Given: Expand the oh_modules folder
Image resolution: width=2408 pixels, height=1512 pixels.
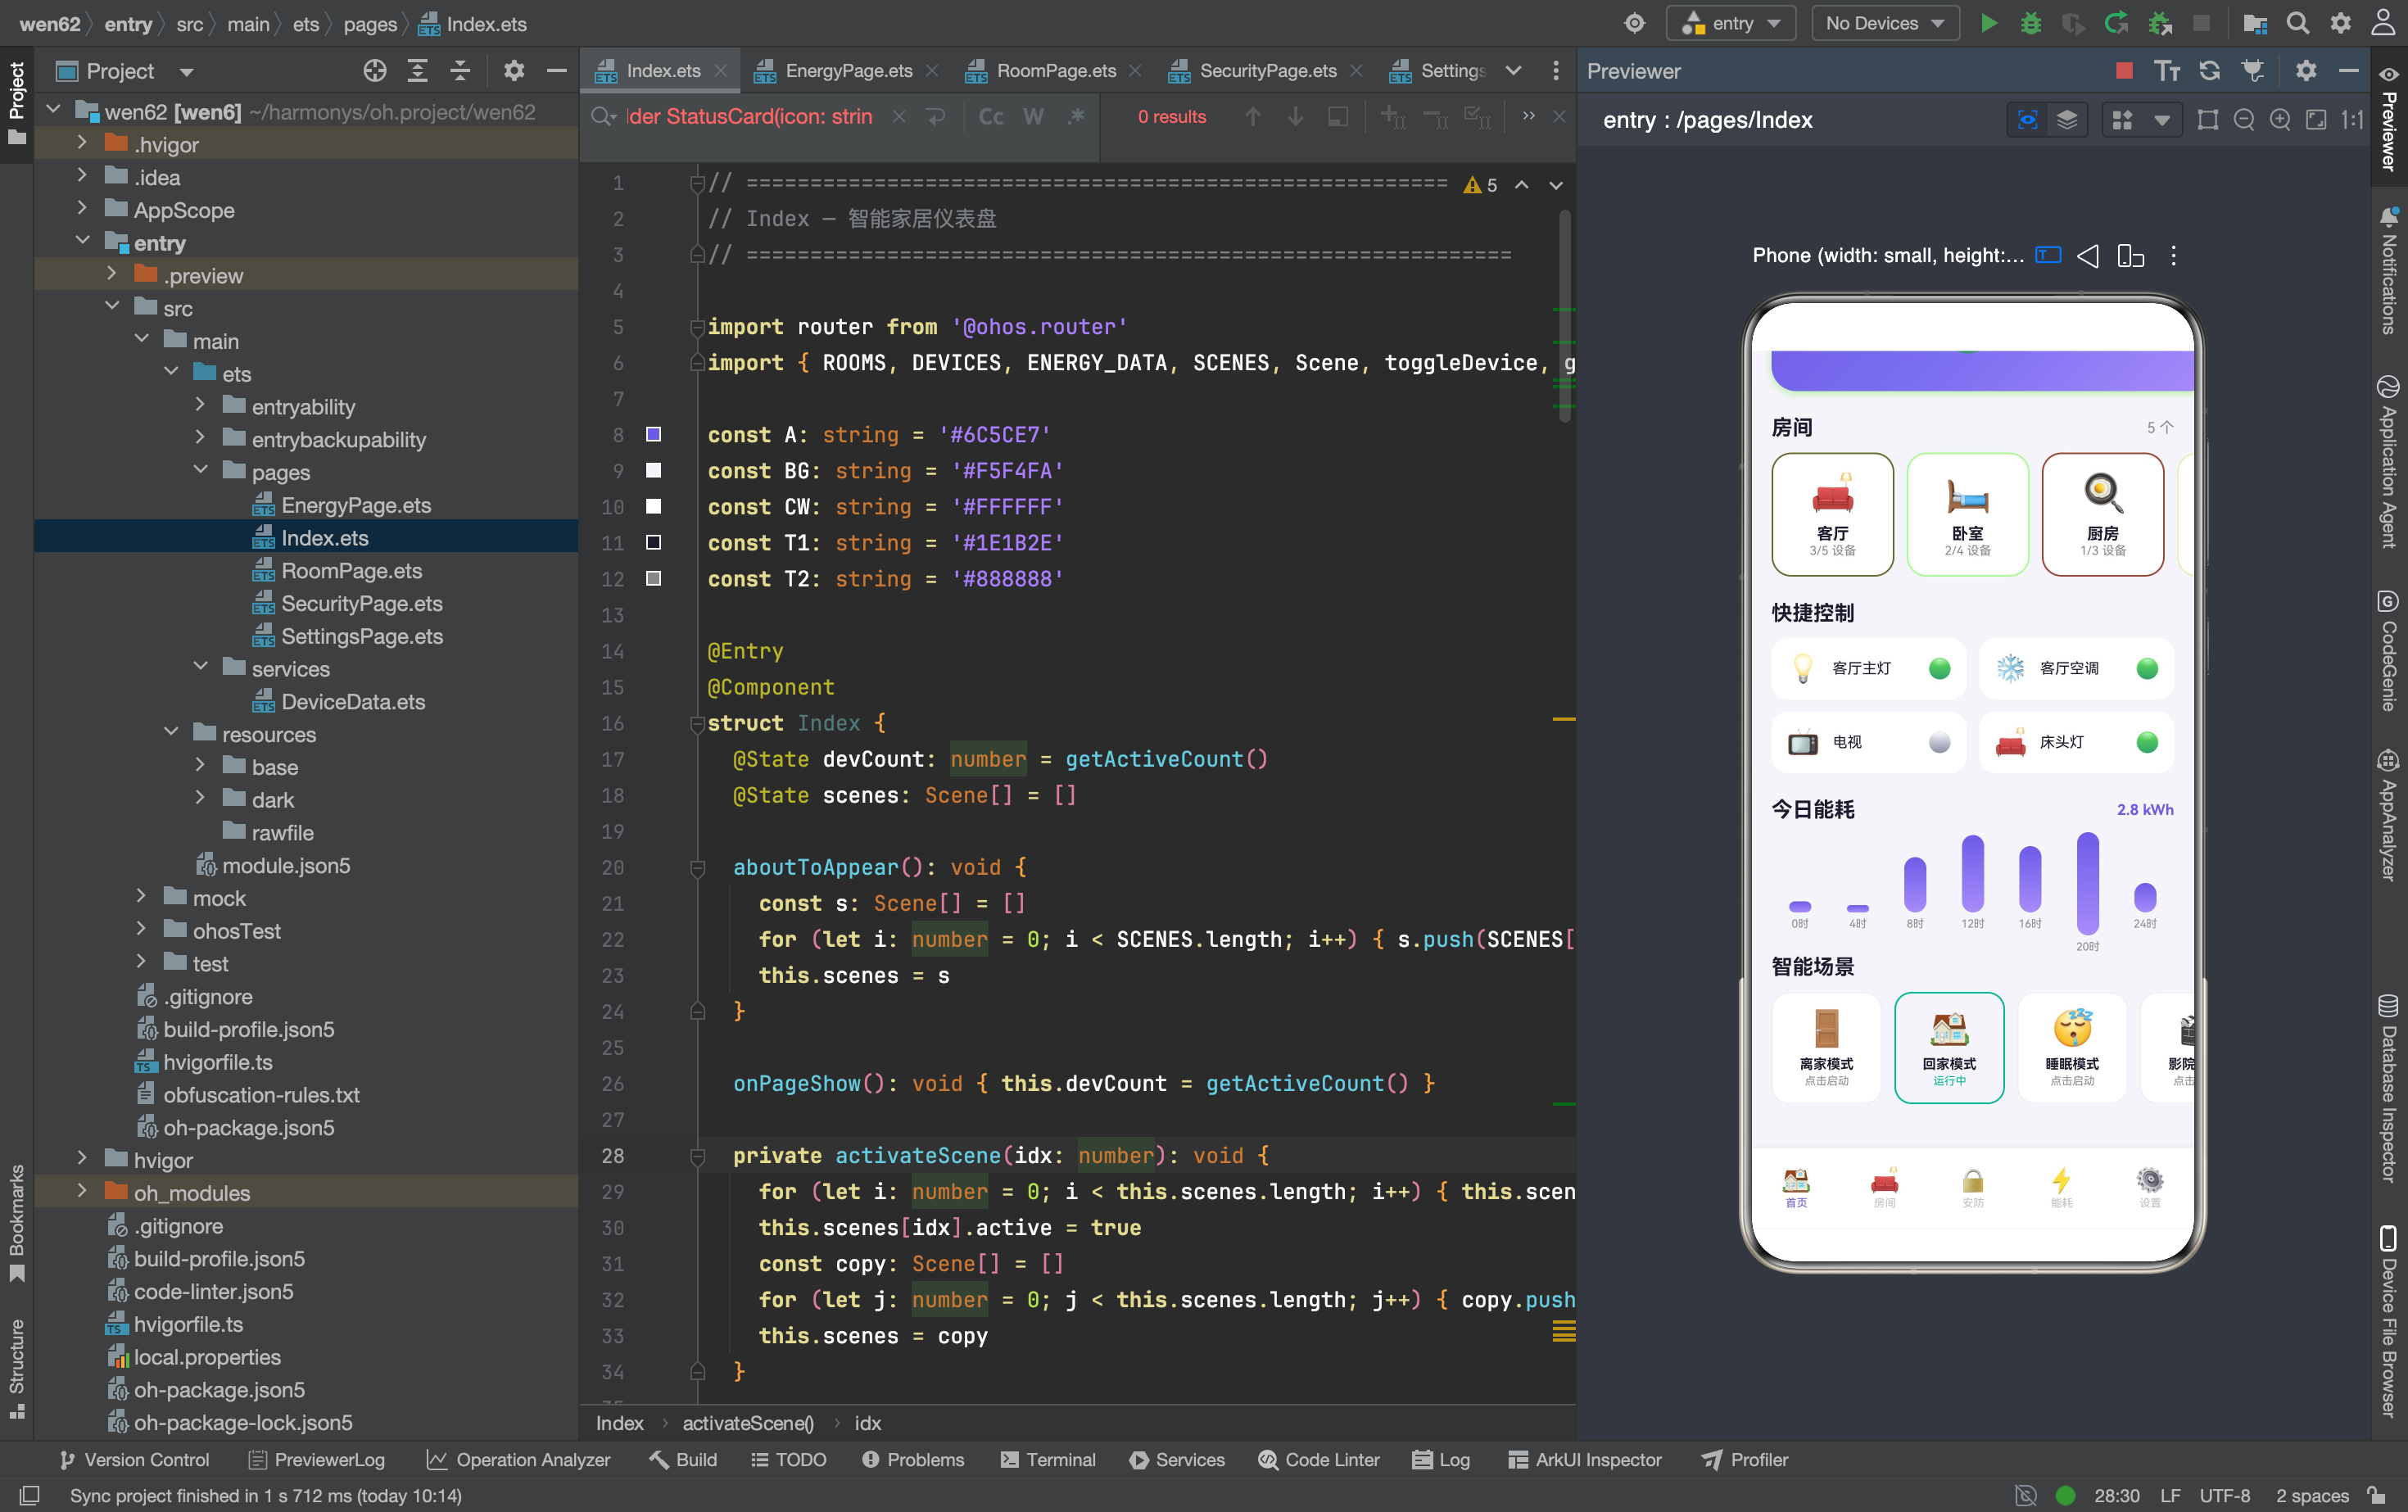Looking at the screenshot, I should pyautogui.click(x=83, y=1192).
